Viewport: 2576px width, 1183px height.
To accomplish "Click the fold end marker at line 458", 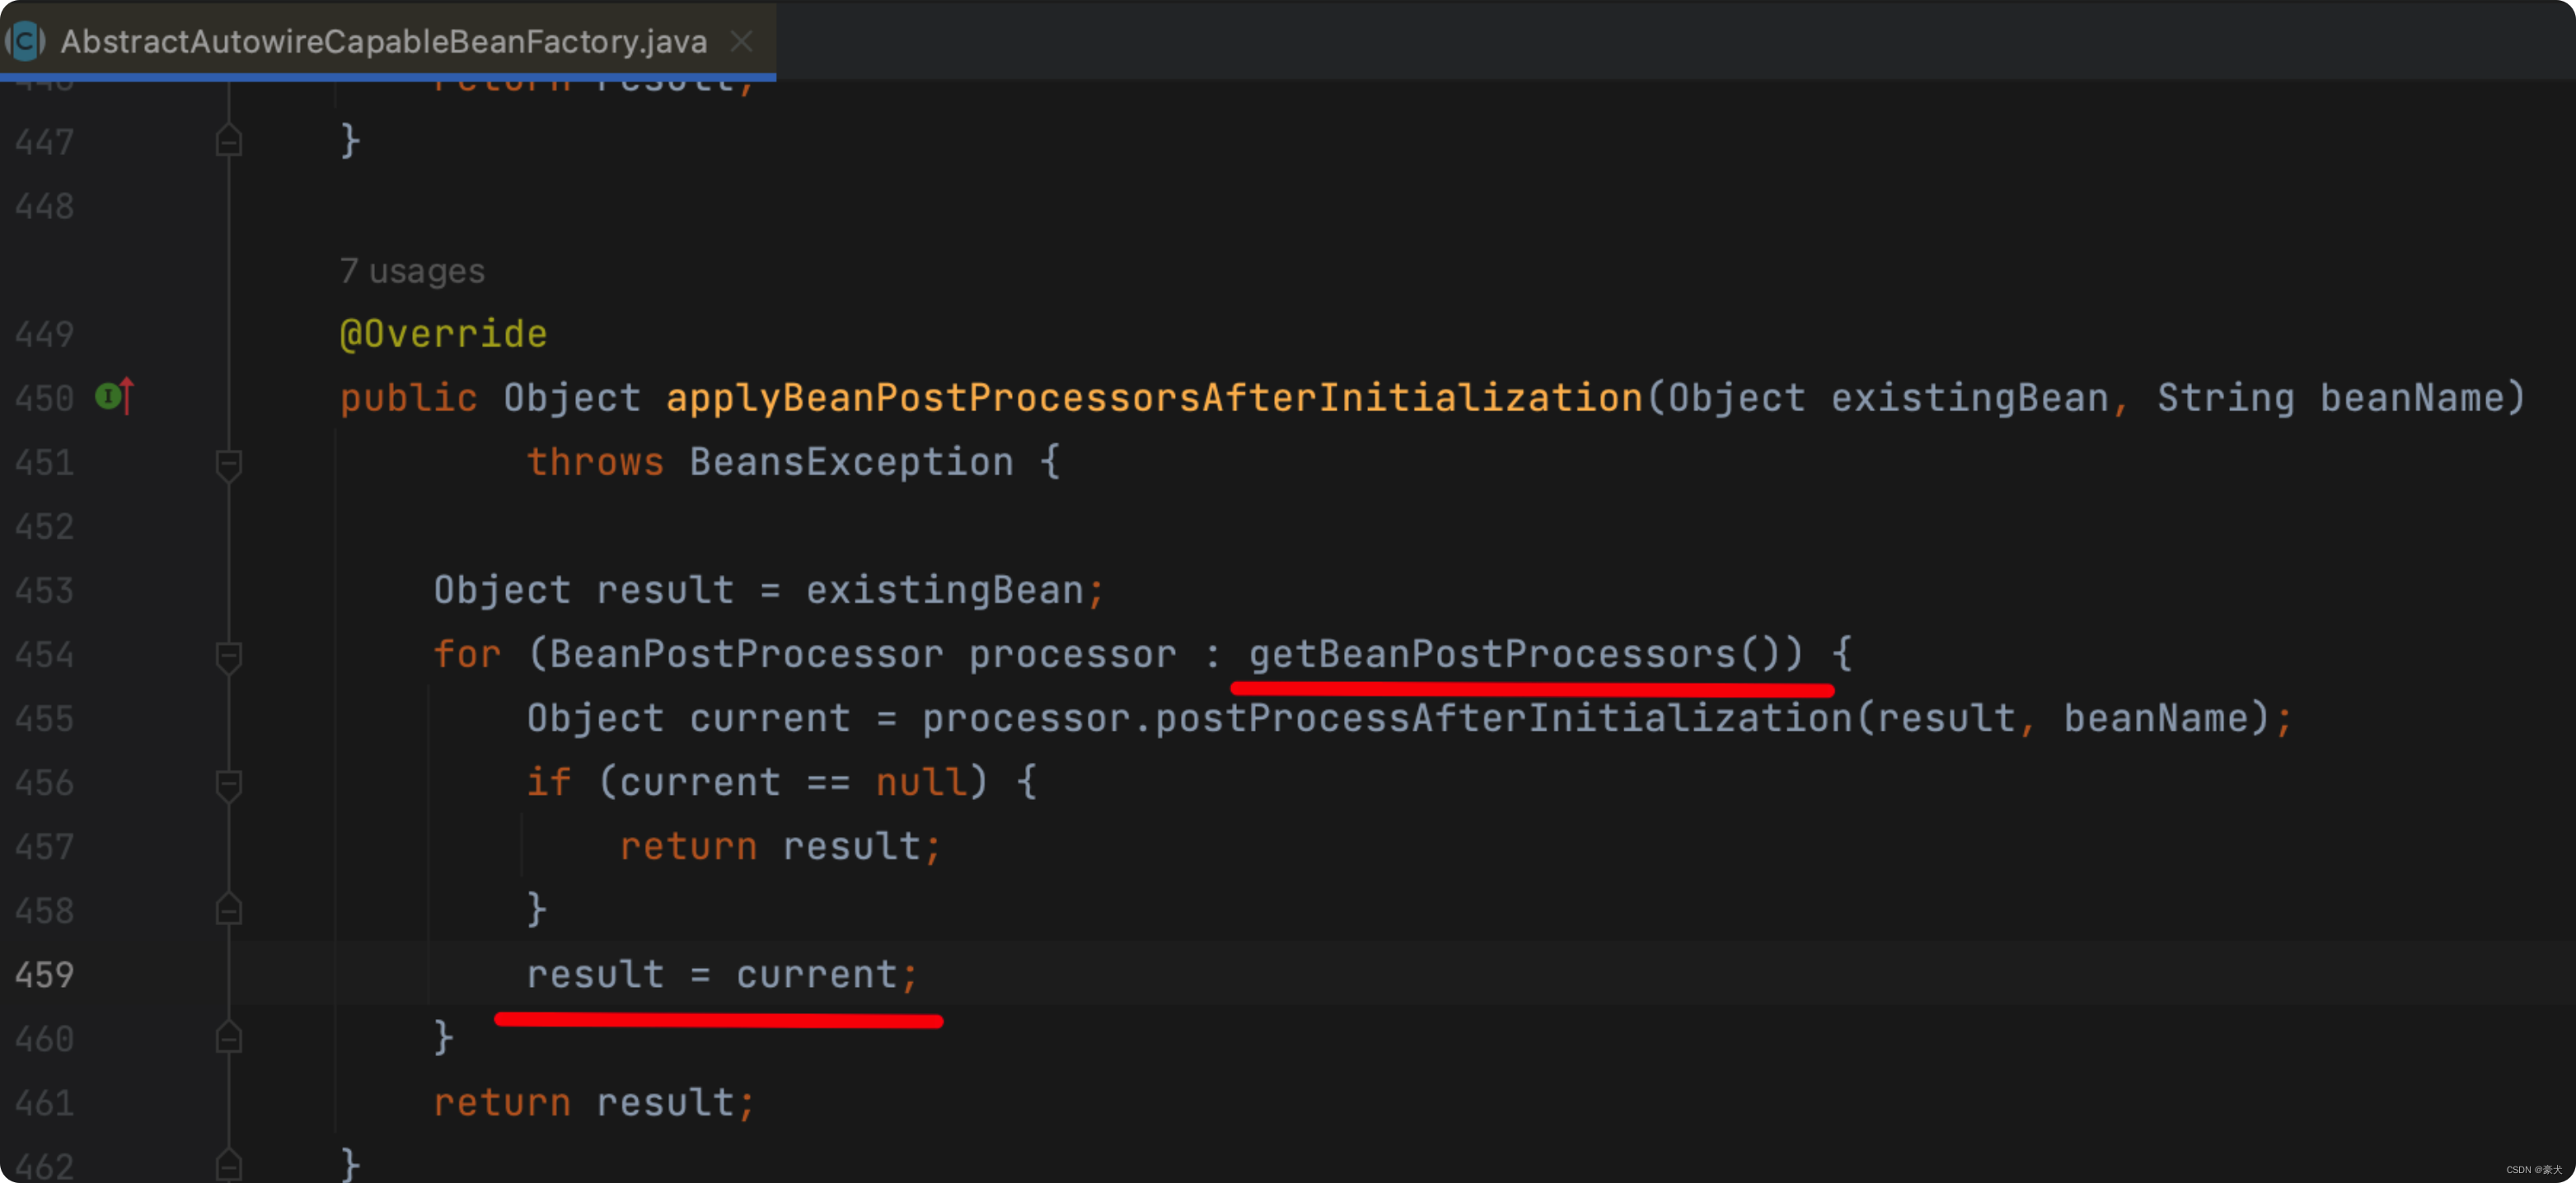I will click(x=228, y=910).
